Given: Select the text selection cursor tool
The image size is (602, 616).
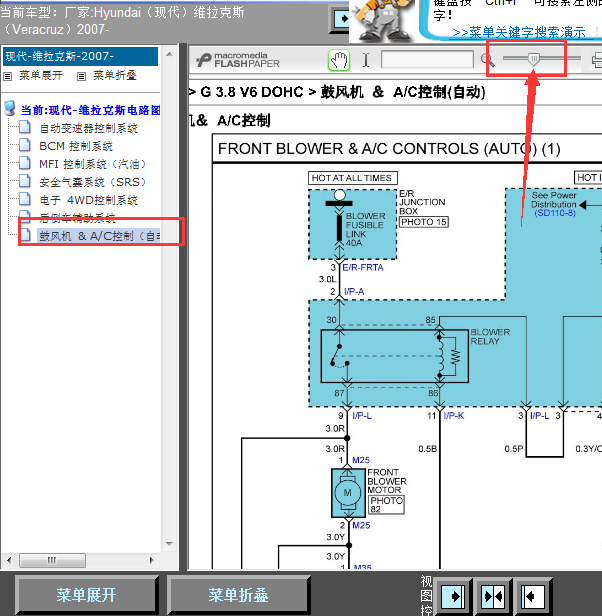Looking at the screenshot, I should pos(366,60).
